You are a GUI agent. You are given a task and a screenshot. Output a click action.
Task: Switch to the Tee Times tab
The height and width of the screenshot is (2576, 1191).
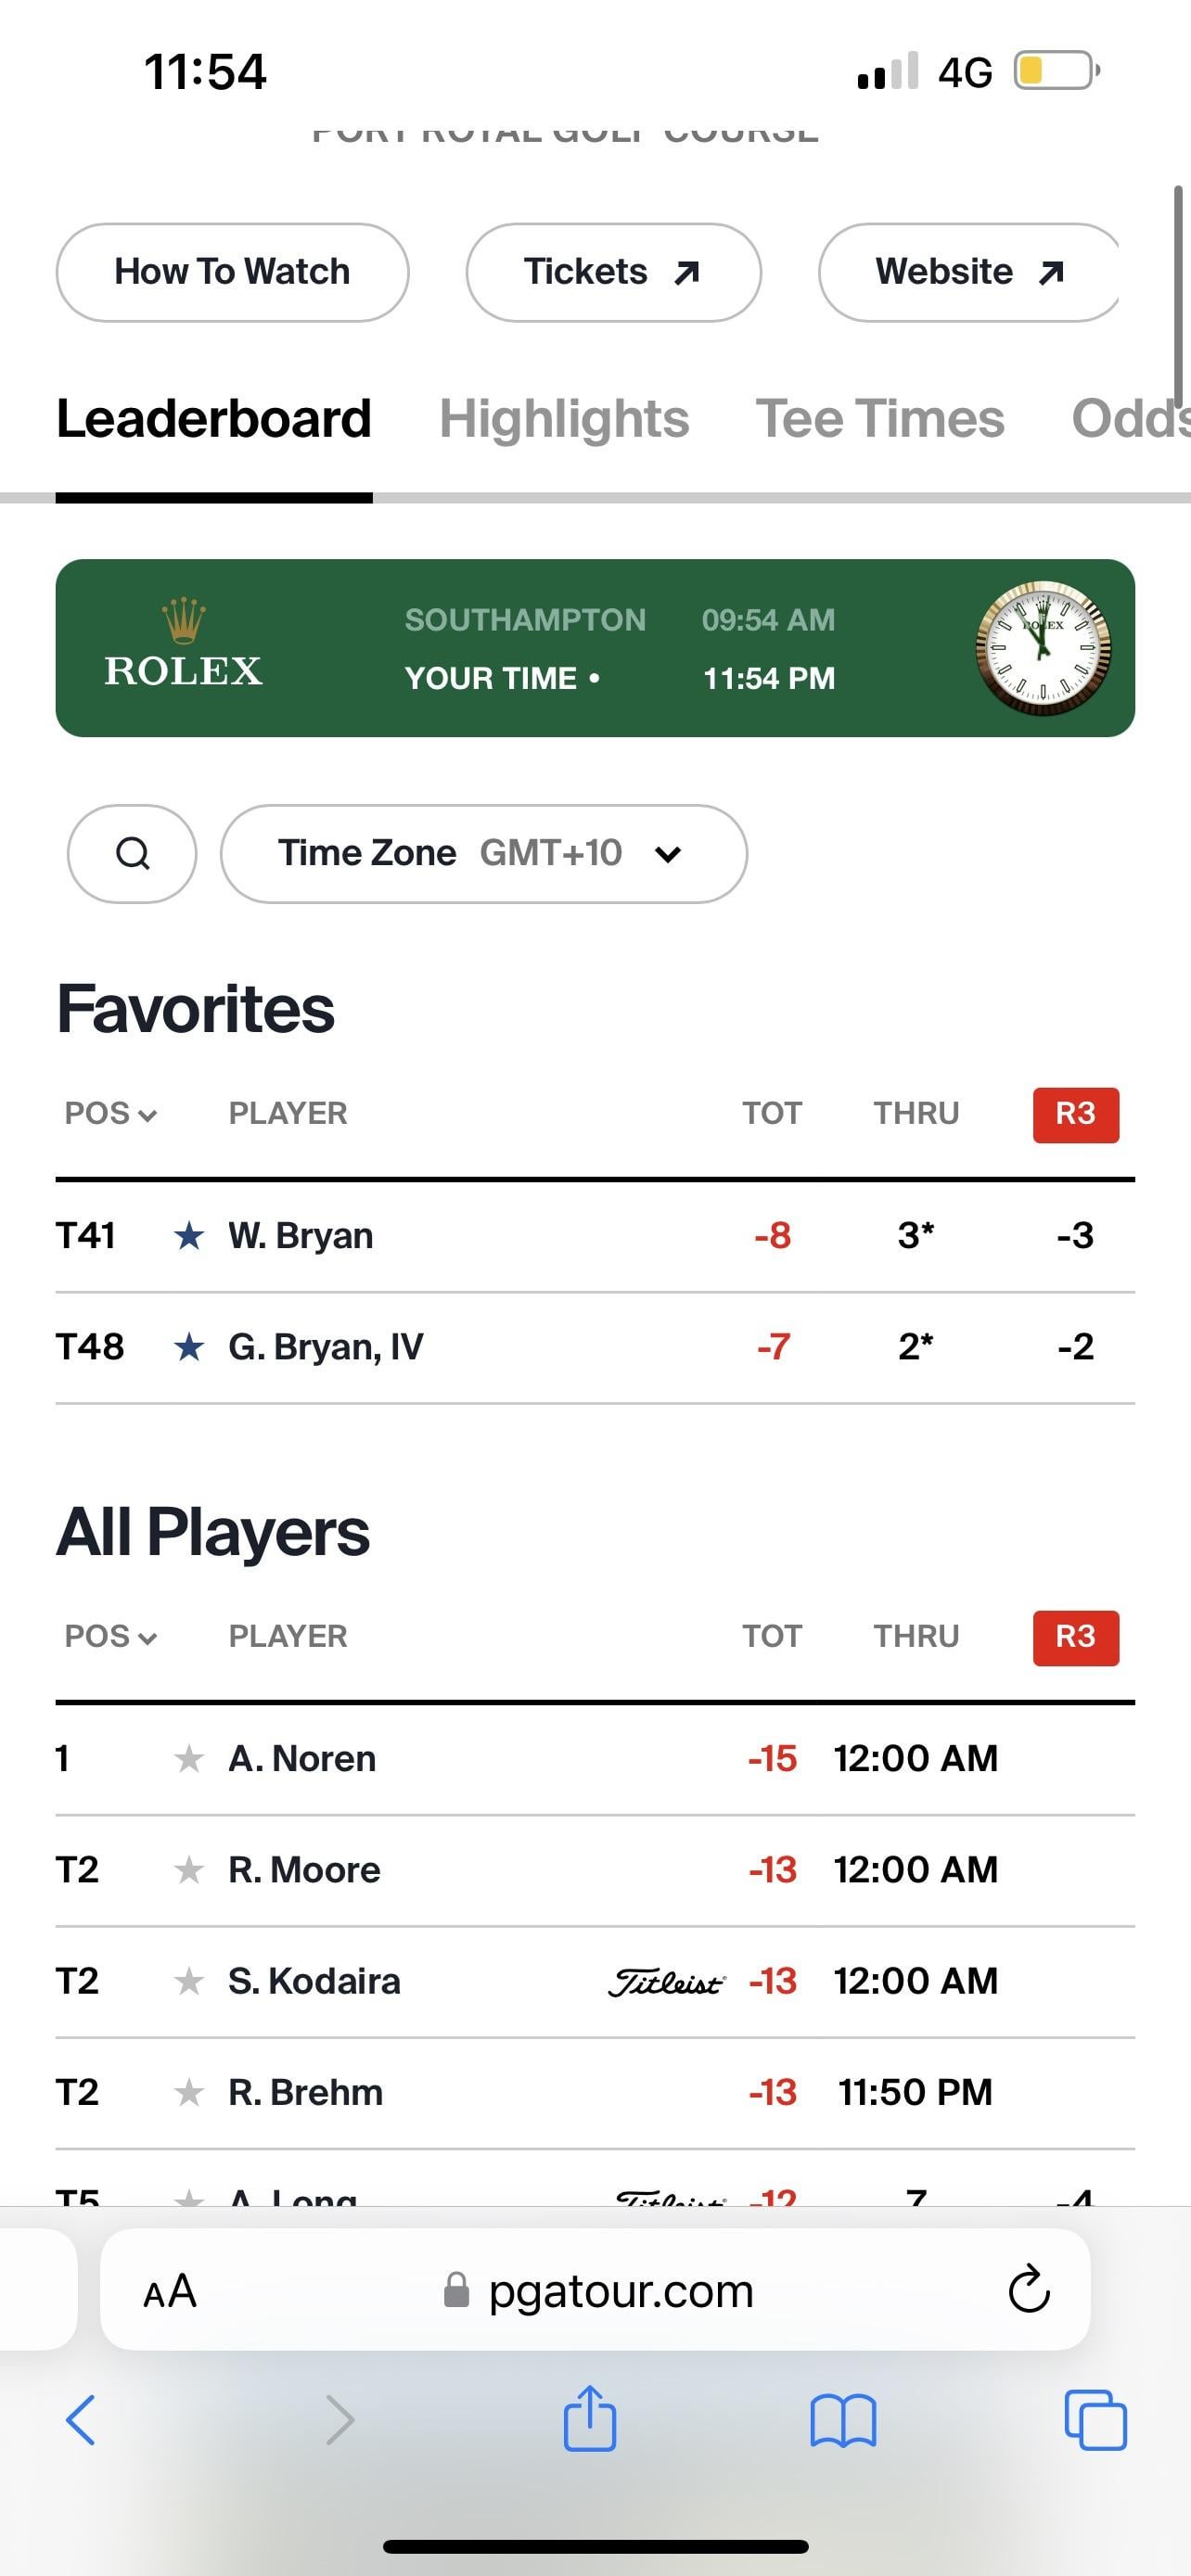coord(880,419)
